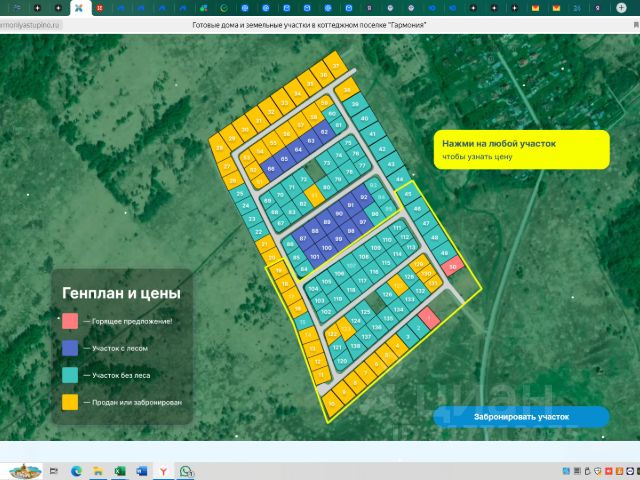The width and height of the screenshot is (640, 480).
Task: Open Microsoft Edge from the taskbar
Action: point(76,470)
